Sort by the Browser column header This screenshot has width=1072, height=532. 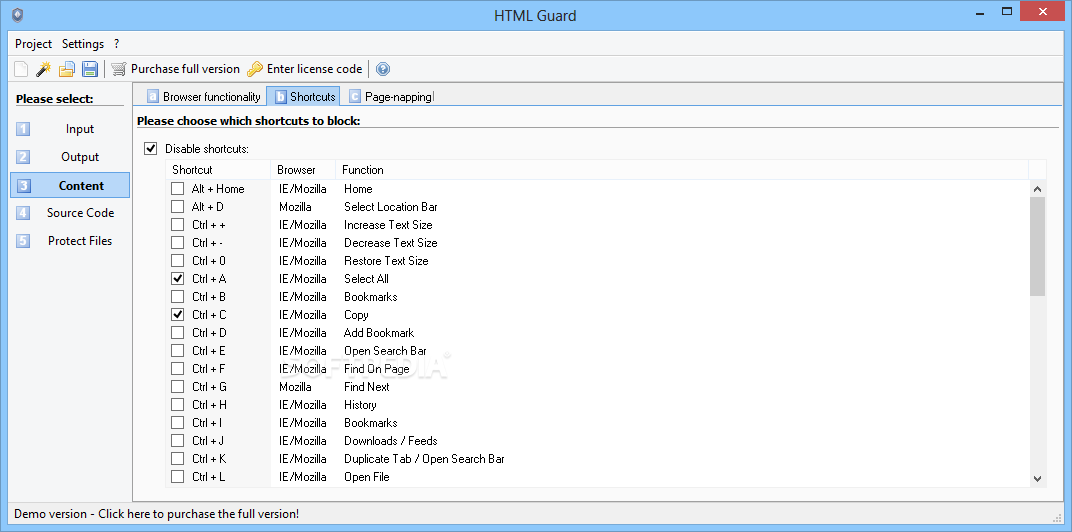(303, 170)
